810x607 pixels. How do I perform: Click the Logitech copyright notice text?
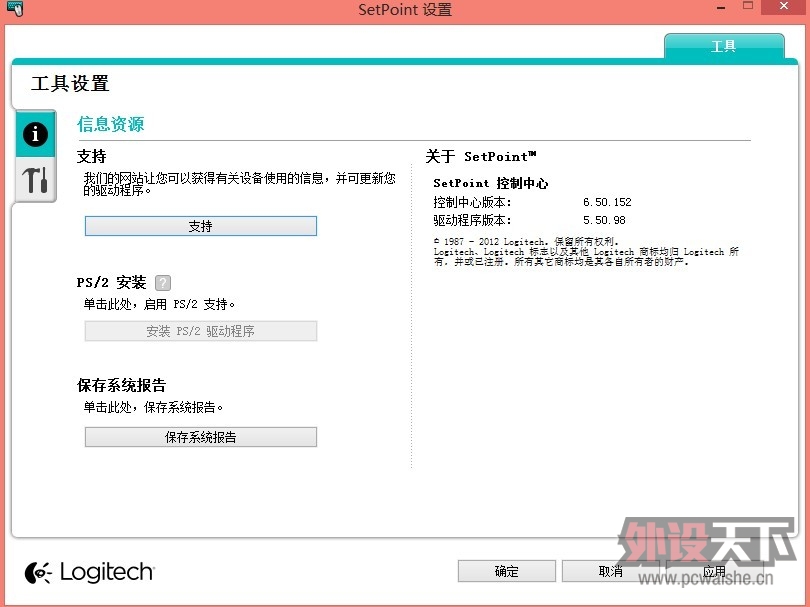(x=586, y=252)
